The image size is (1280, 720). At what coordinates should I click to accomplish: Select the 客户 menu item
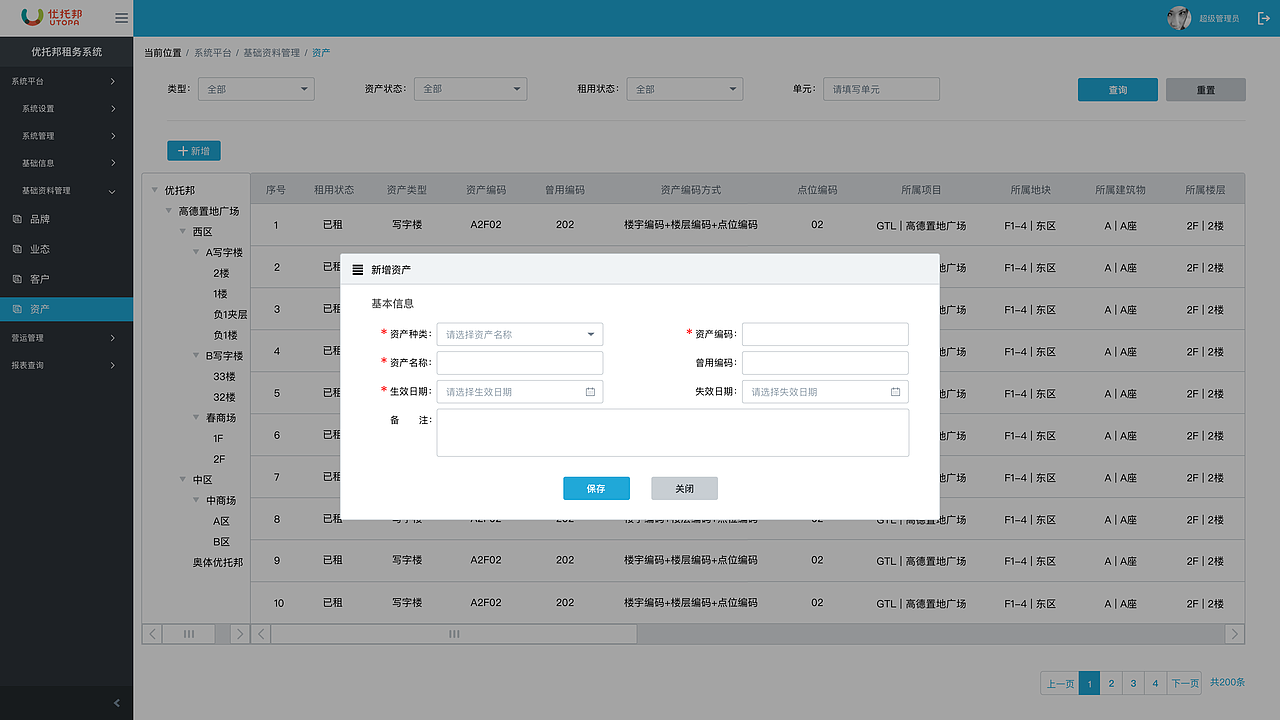pyautogui.click(x=66, y=279)
